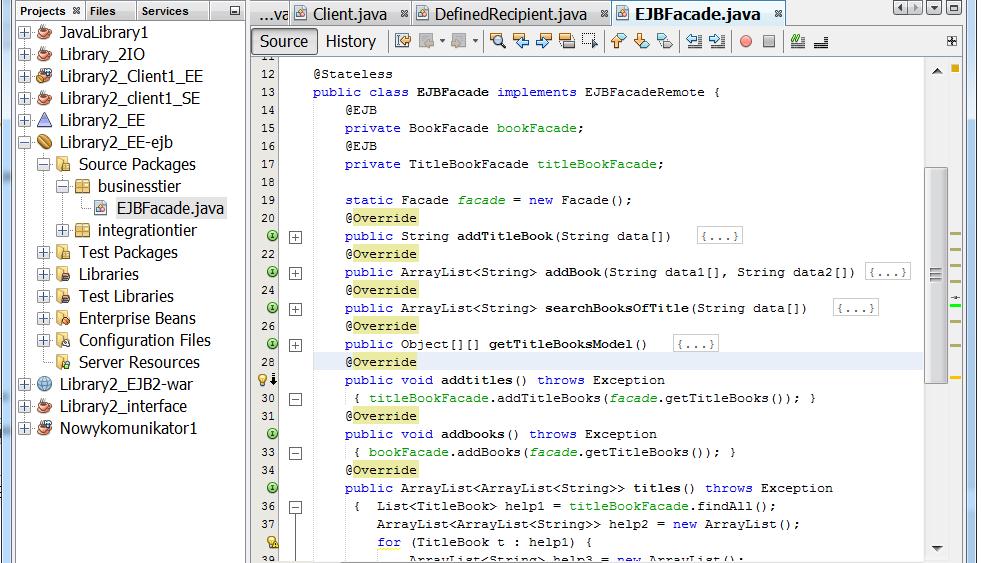The width and height of the screenshot is (981, 563).
Task: Uncomment selected lines icon
Action: coord(821,42)
